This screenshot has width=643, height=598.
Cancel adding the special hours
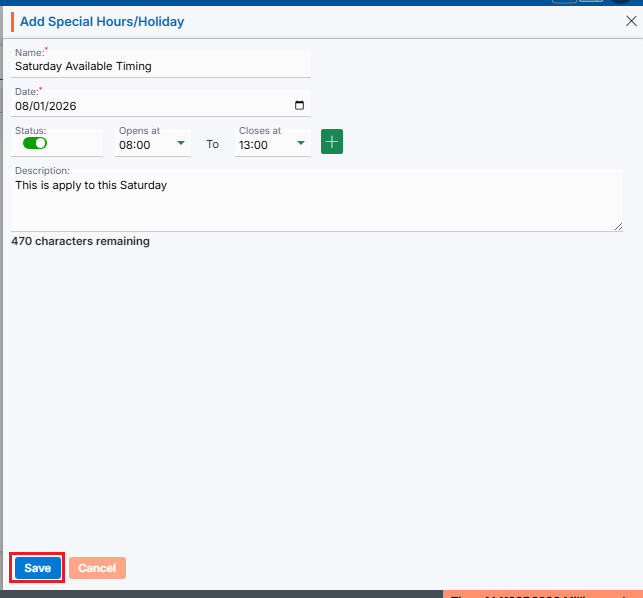(x=97, y=568)
